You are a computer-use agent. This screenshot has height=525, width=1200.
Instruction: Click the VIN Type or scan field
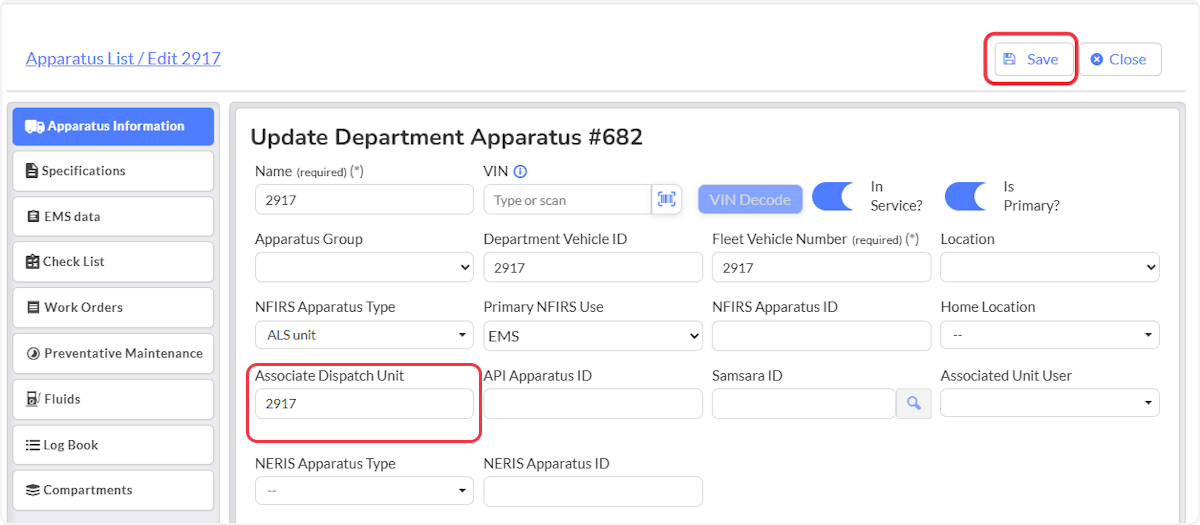568,199
